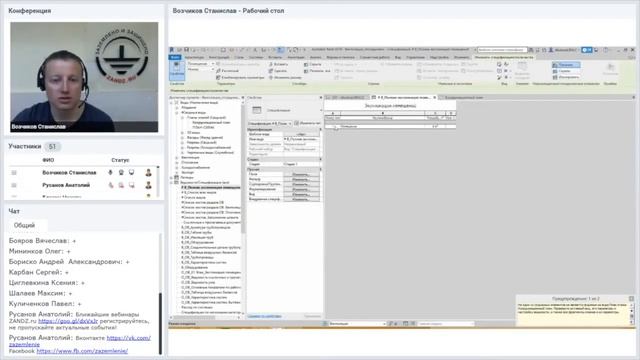Open the vk.com link in chat
The width and height of the screenshot is (640, 360).
click(x=129, y=338)
